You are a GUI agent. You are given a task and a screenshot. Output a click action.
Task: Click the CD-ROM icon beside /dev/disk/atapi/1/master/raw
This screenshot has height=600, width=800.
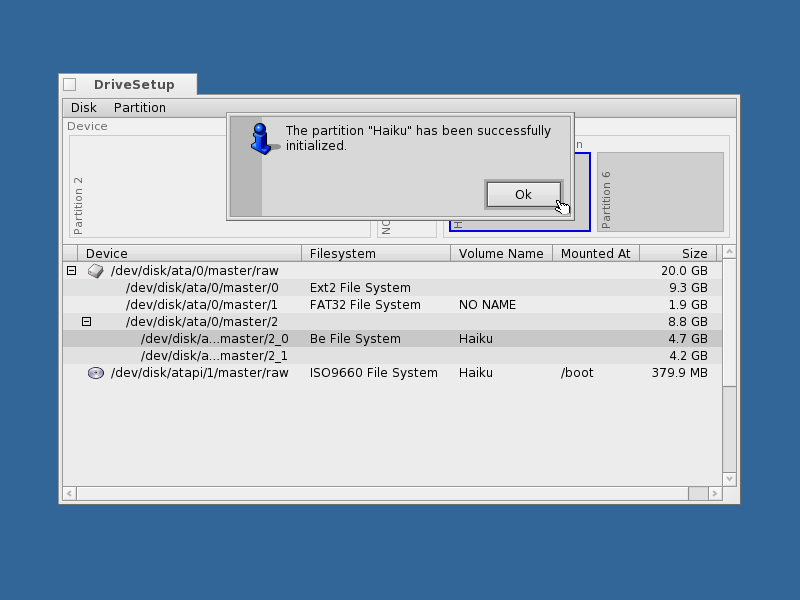tap(96, 372)
